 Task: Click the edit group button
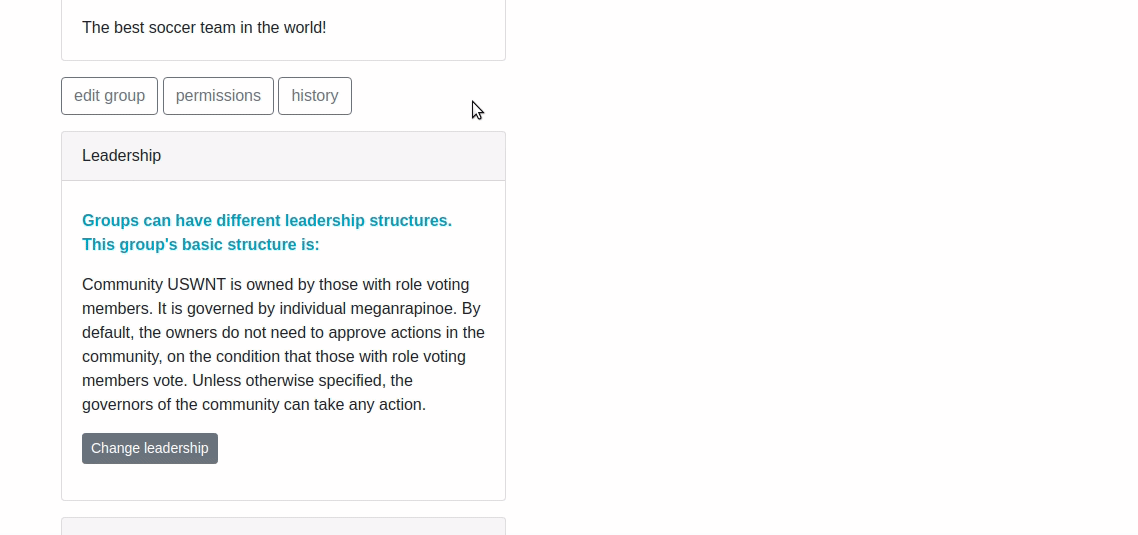click(x=109, y=96)
